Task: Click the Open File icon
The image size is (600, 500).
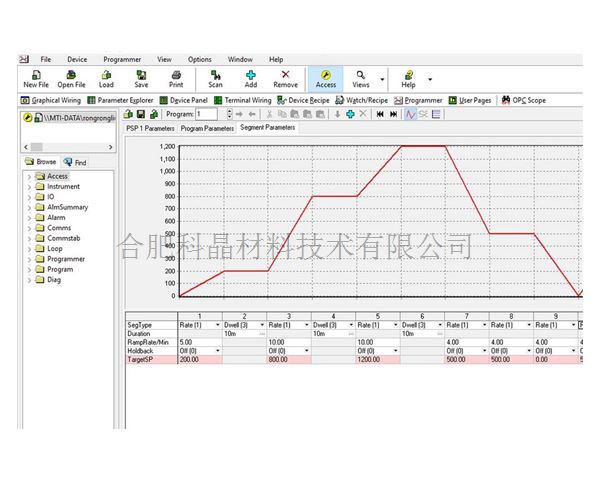Action: click(70, 75)
